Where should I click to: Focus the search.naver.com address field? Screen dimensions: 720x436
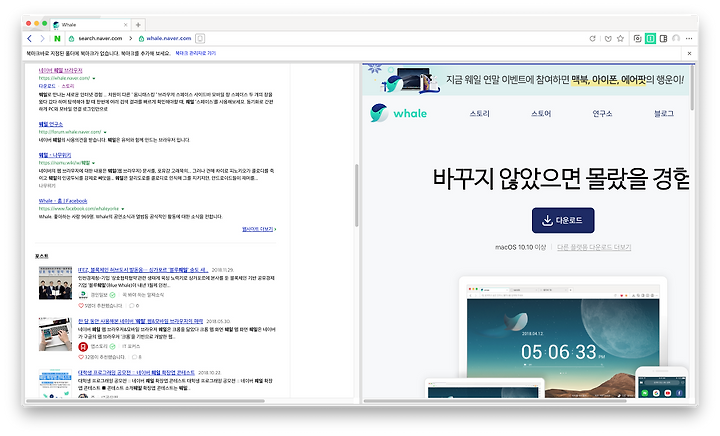tap(100, 39)
